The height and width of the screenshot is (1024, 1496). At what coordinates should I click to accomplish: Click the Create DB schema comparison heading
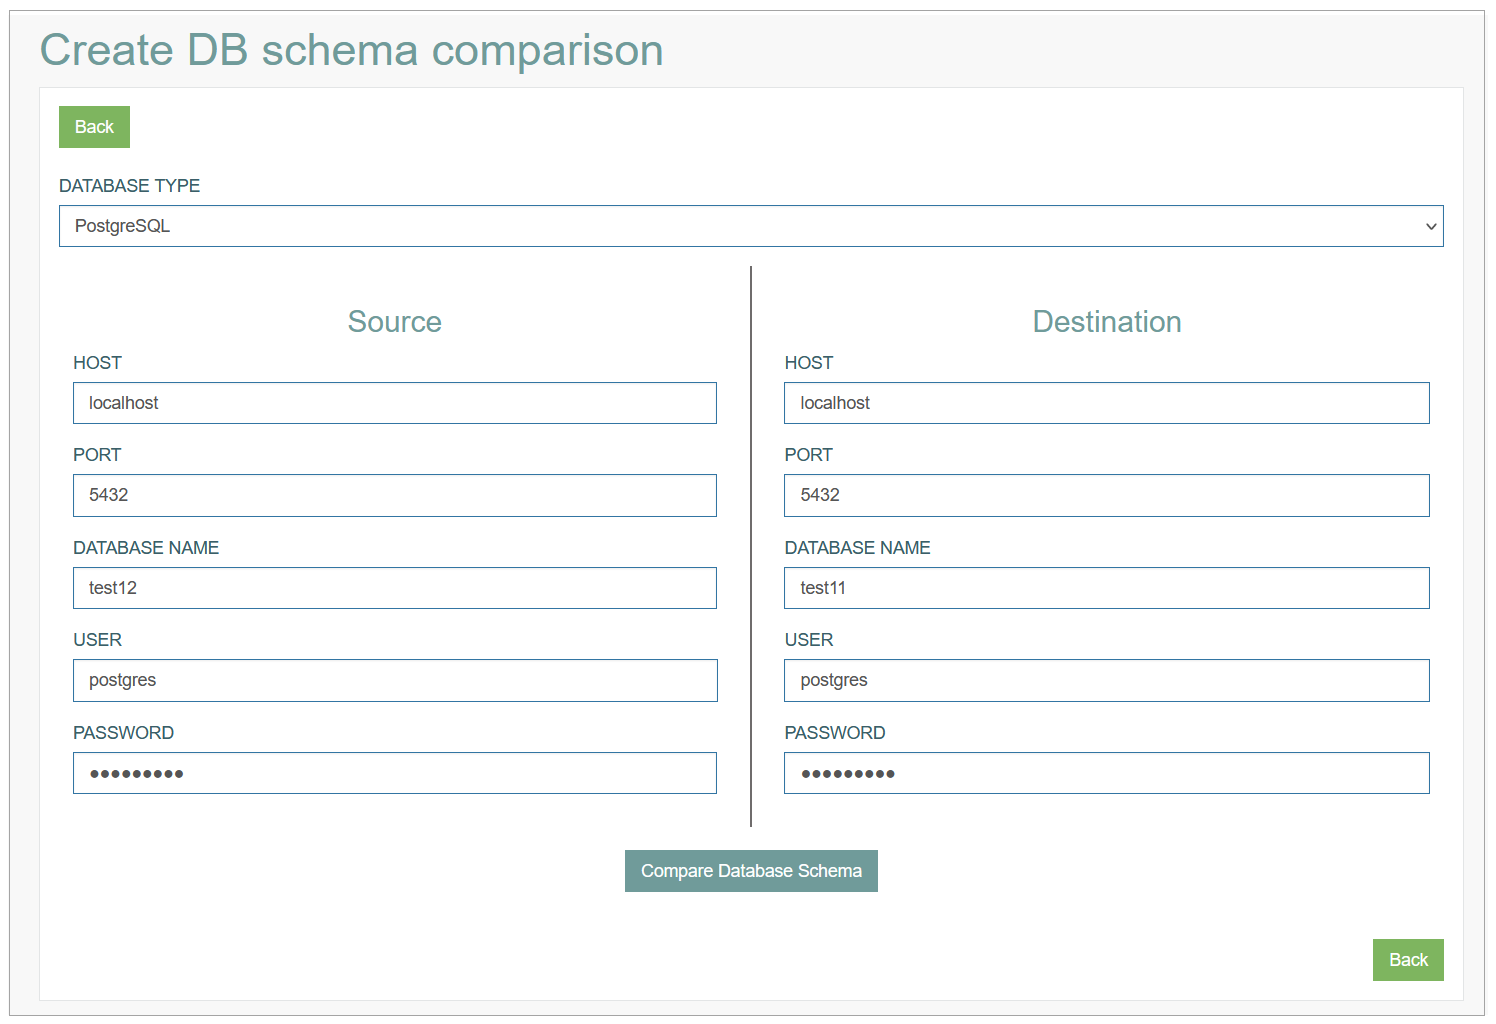(351, 50)
